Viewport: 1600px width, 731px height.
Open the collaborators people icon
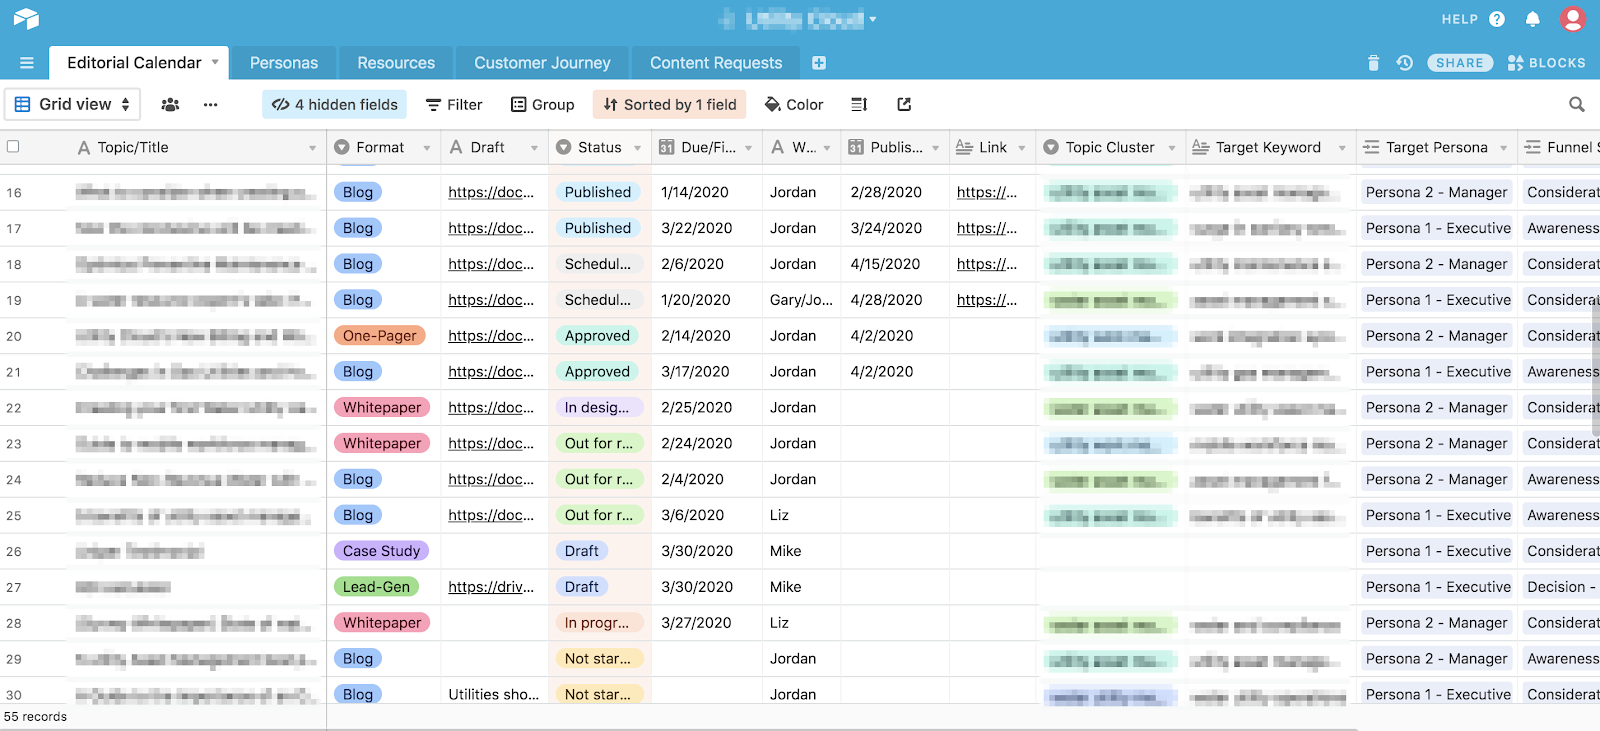click(x=171, y=105)
